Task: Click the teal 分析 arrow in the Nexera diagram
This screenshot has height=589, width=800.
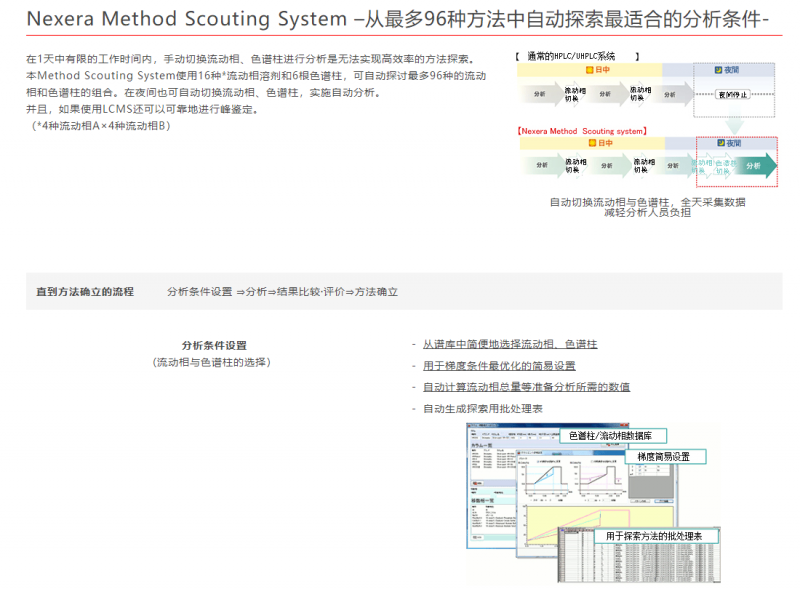Action: [758, 165]
